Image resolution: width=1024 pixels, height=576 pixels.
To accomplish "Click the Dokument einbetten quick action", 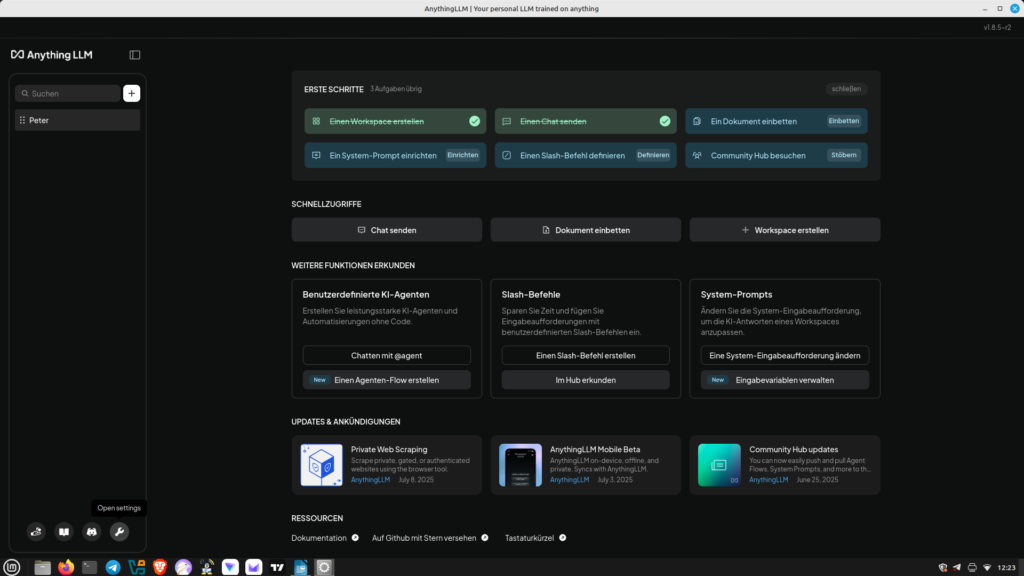I will click(586, 230).
